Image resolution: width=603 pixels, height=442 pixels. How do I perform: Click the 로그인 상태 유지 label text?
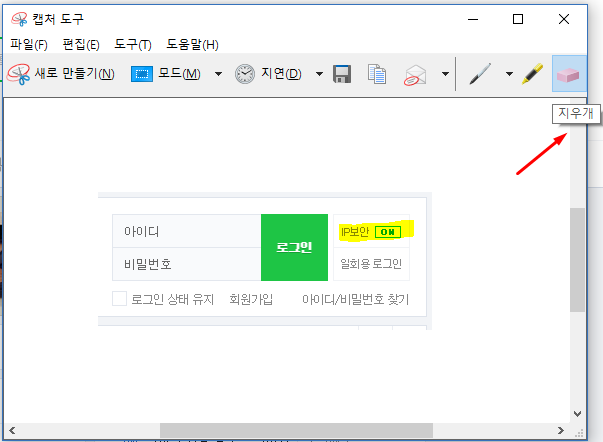pyautogui.click(x=172, y=299)
